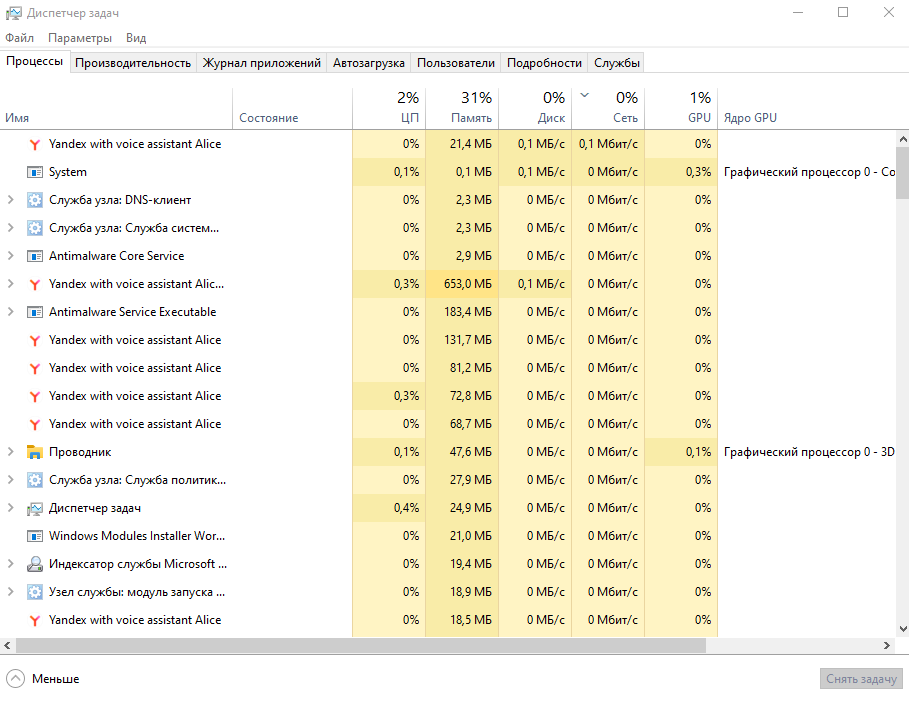Expand the DNS-клиент service row
909x701 pixels.
(x=10, y=200)
